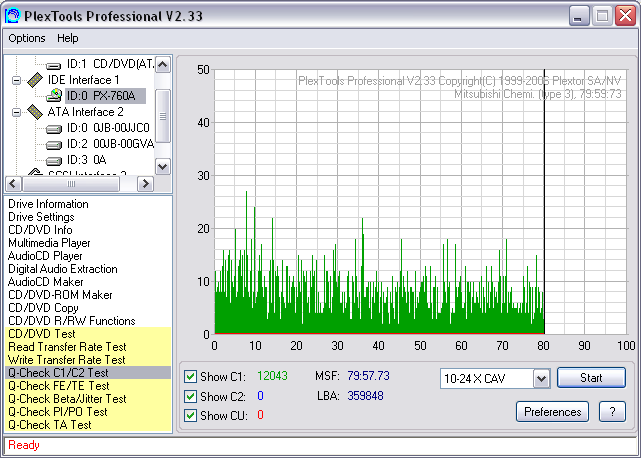
Task: Collapse the IDE Interface 1 tree node
Action: tap(16, 80)
